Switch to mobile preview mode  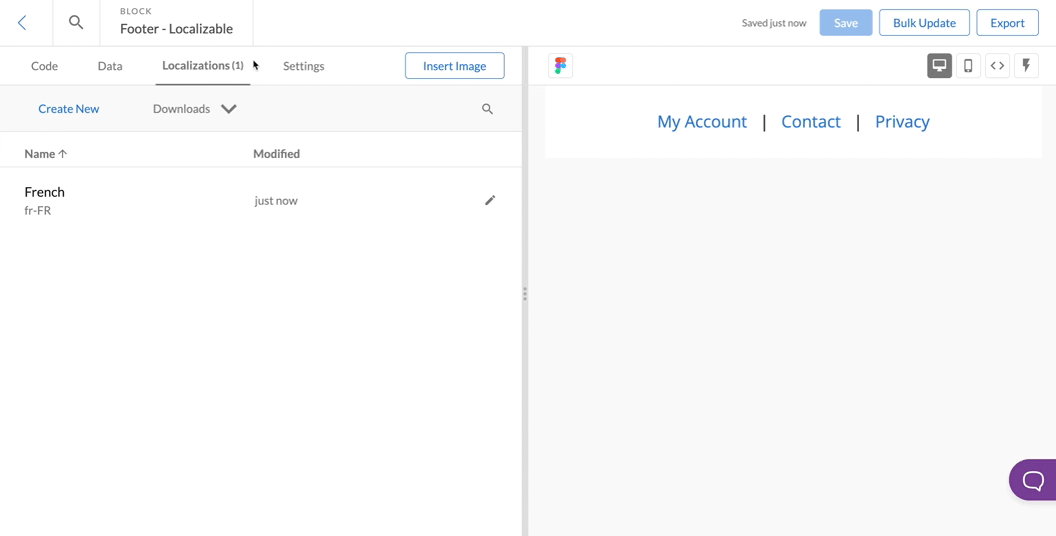pos(968,65)
